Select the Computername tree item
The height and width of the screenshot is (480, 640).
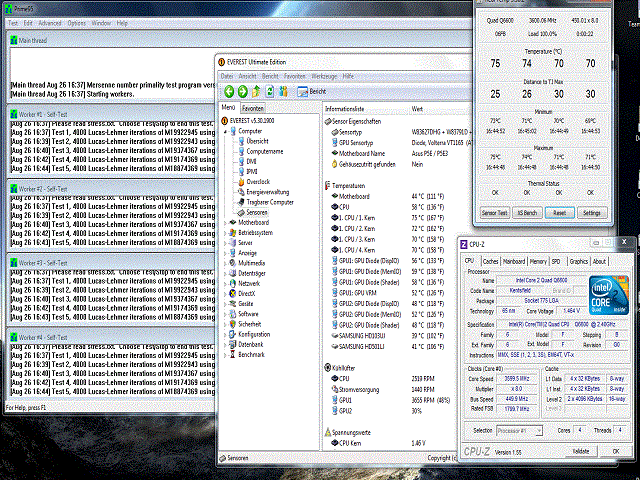coord(264,151)
